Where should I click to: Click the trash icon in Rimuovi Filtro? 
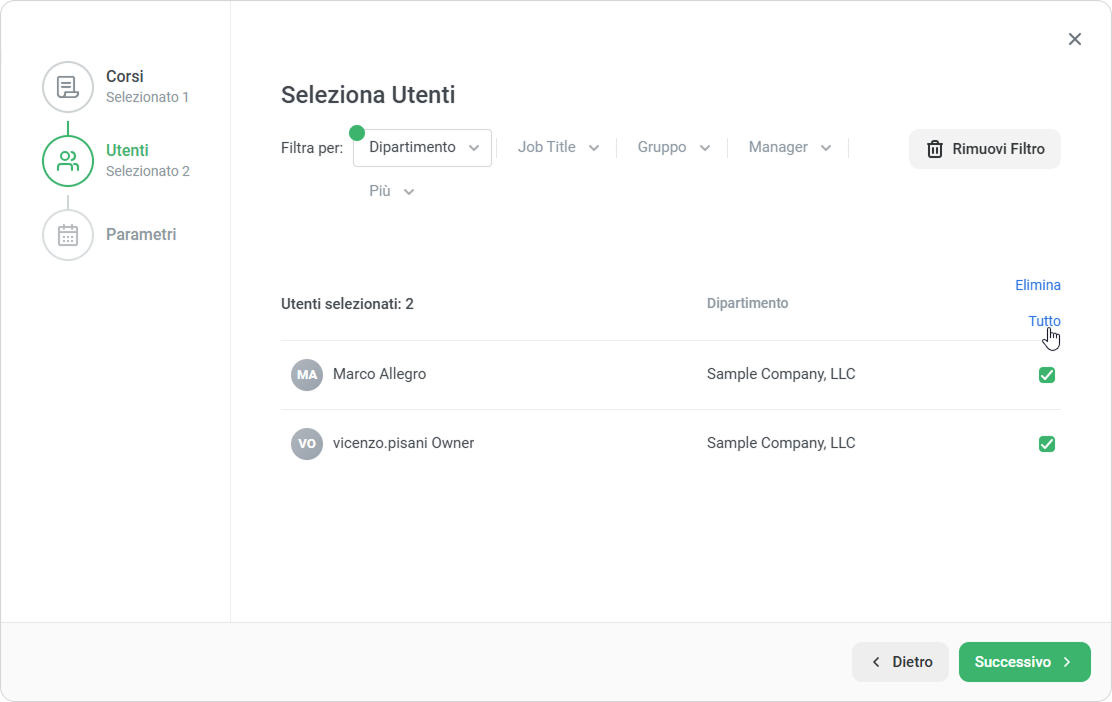(935, 149)
